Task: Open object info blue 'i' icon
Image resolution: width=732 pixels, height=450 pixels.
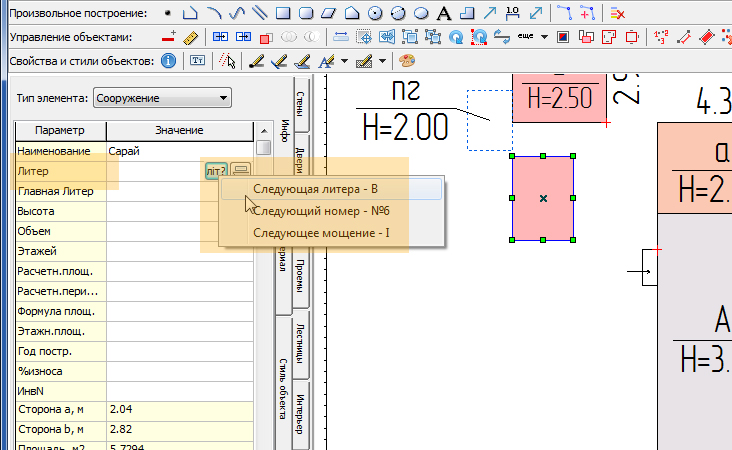Action: pos(168,61)
